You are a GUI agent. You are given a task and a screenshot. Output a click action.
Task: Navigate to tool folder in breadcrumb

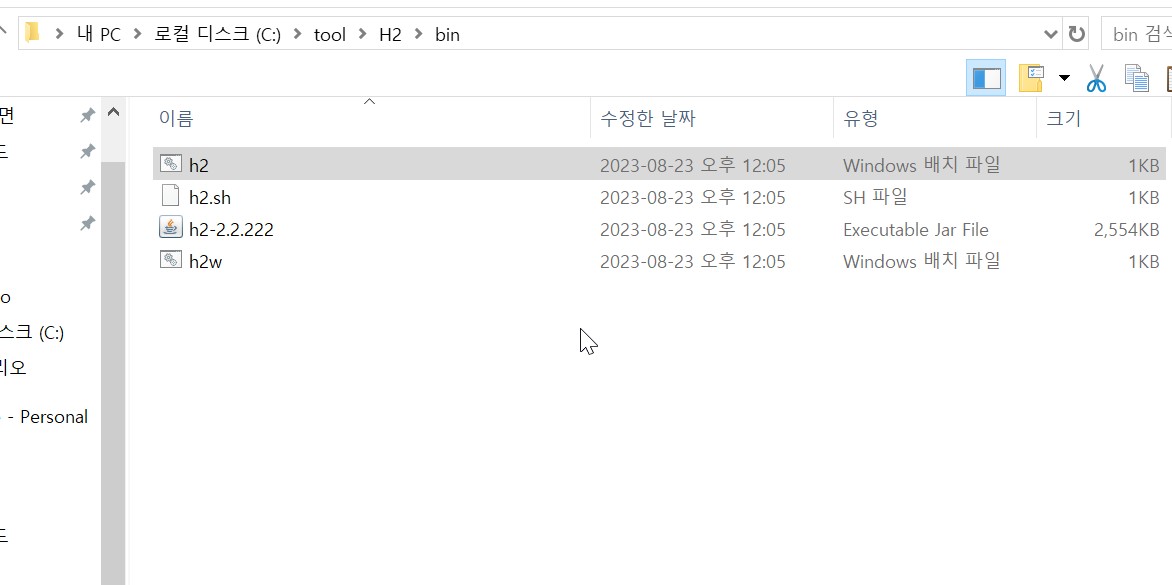pyautogui.click(x=330, y=34)
